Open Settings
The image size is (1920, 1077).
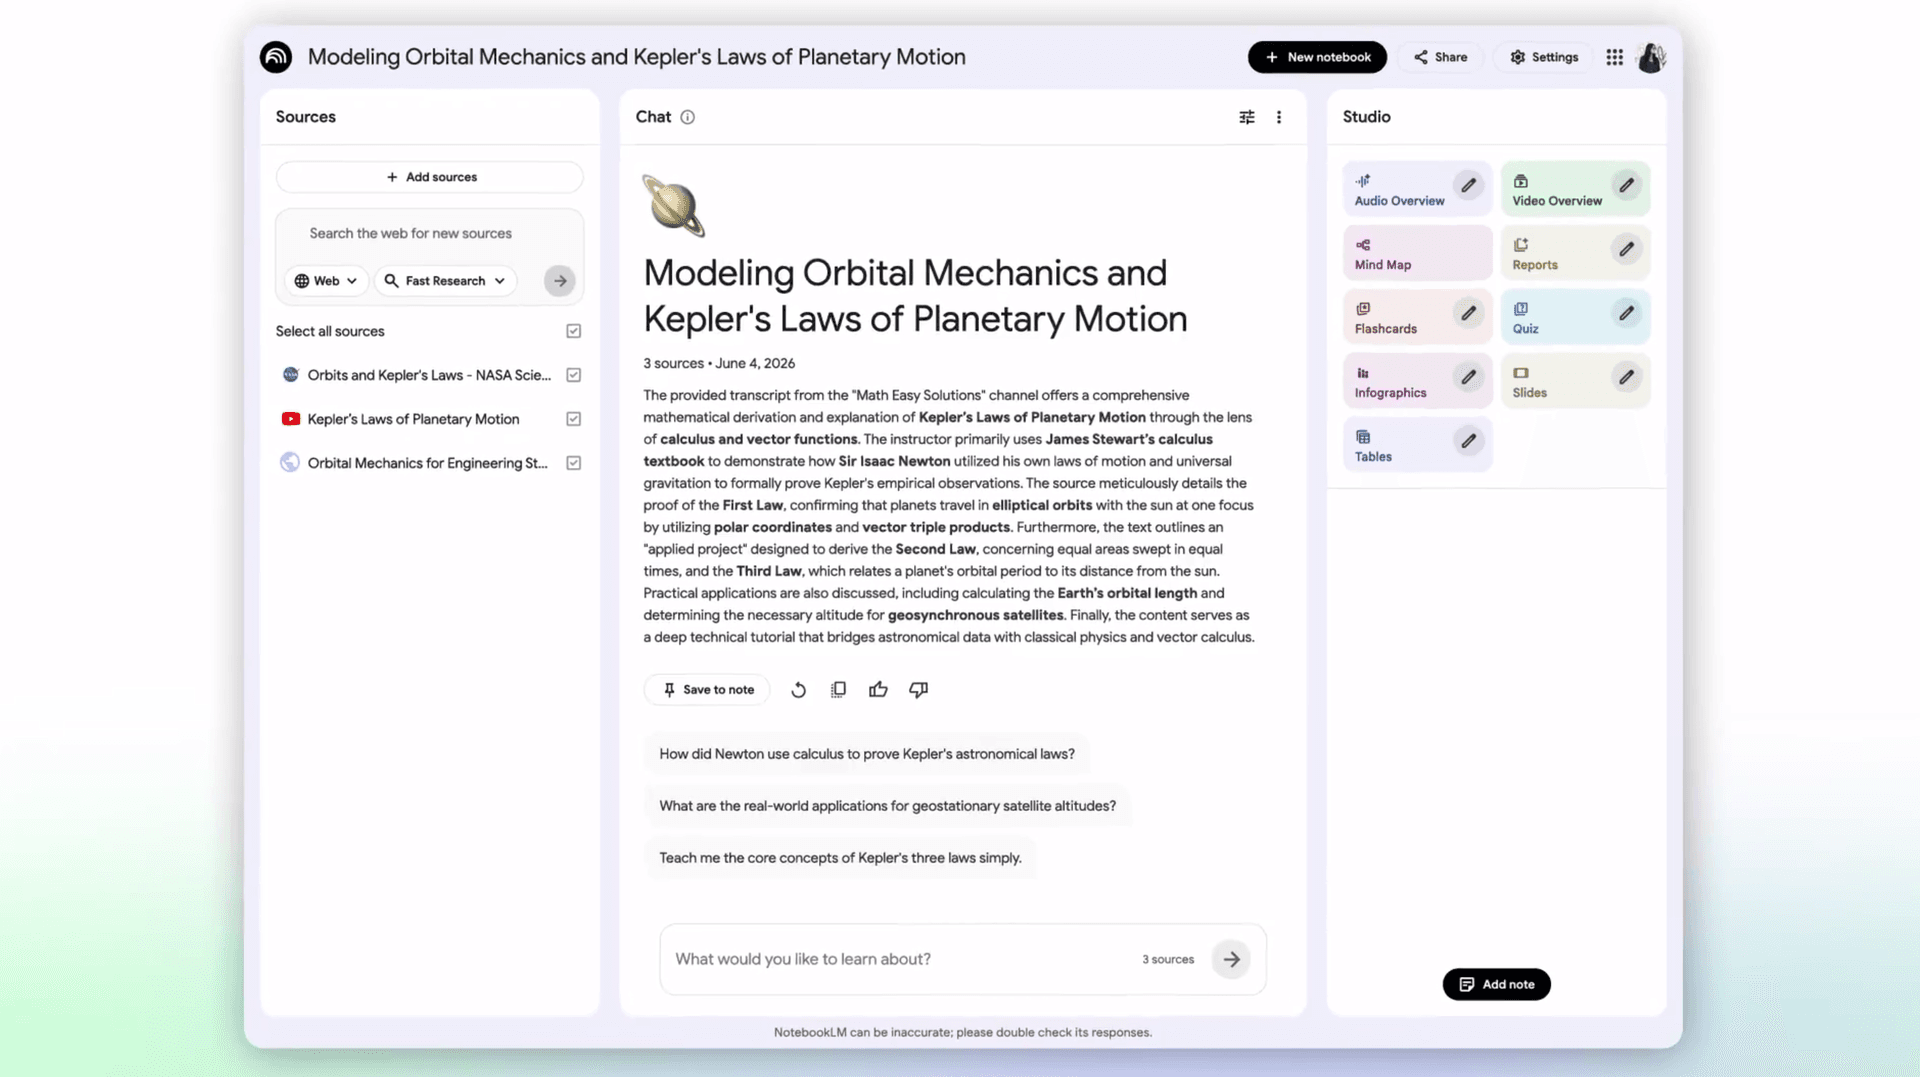point(1544,57)
